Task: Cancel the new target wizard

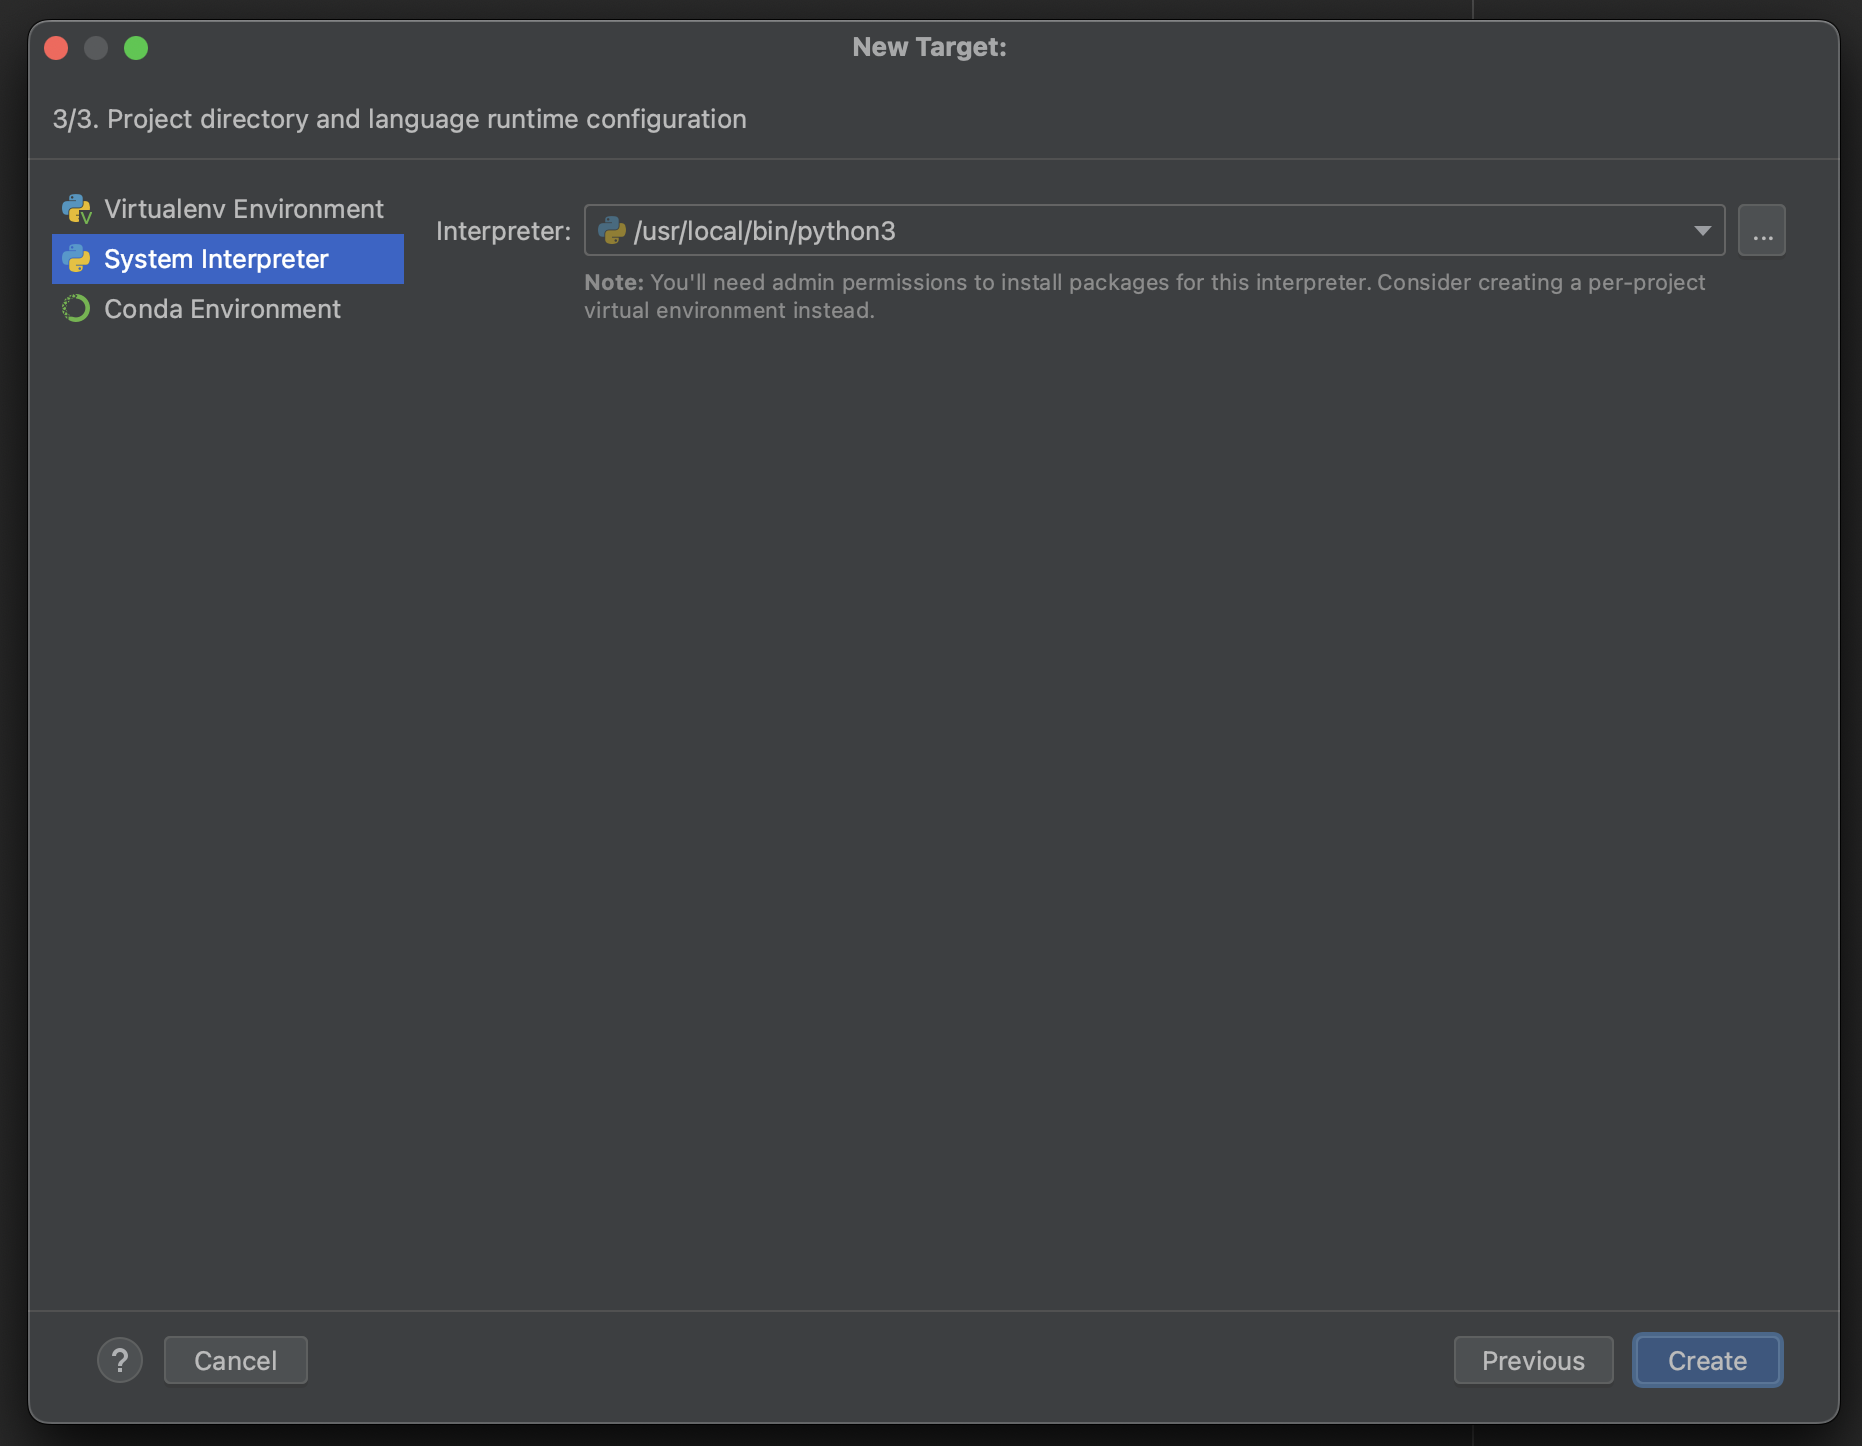Action: tap(235, 1360)
